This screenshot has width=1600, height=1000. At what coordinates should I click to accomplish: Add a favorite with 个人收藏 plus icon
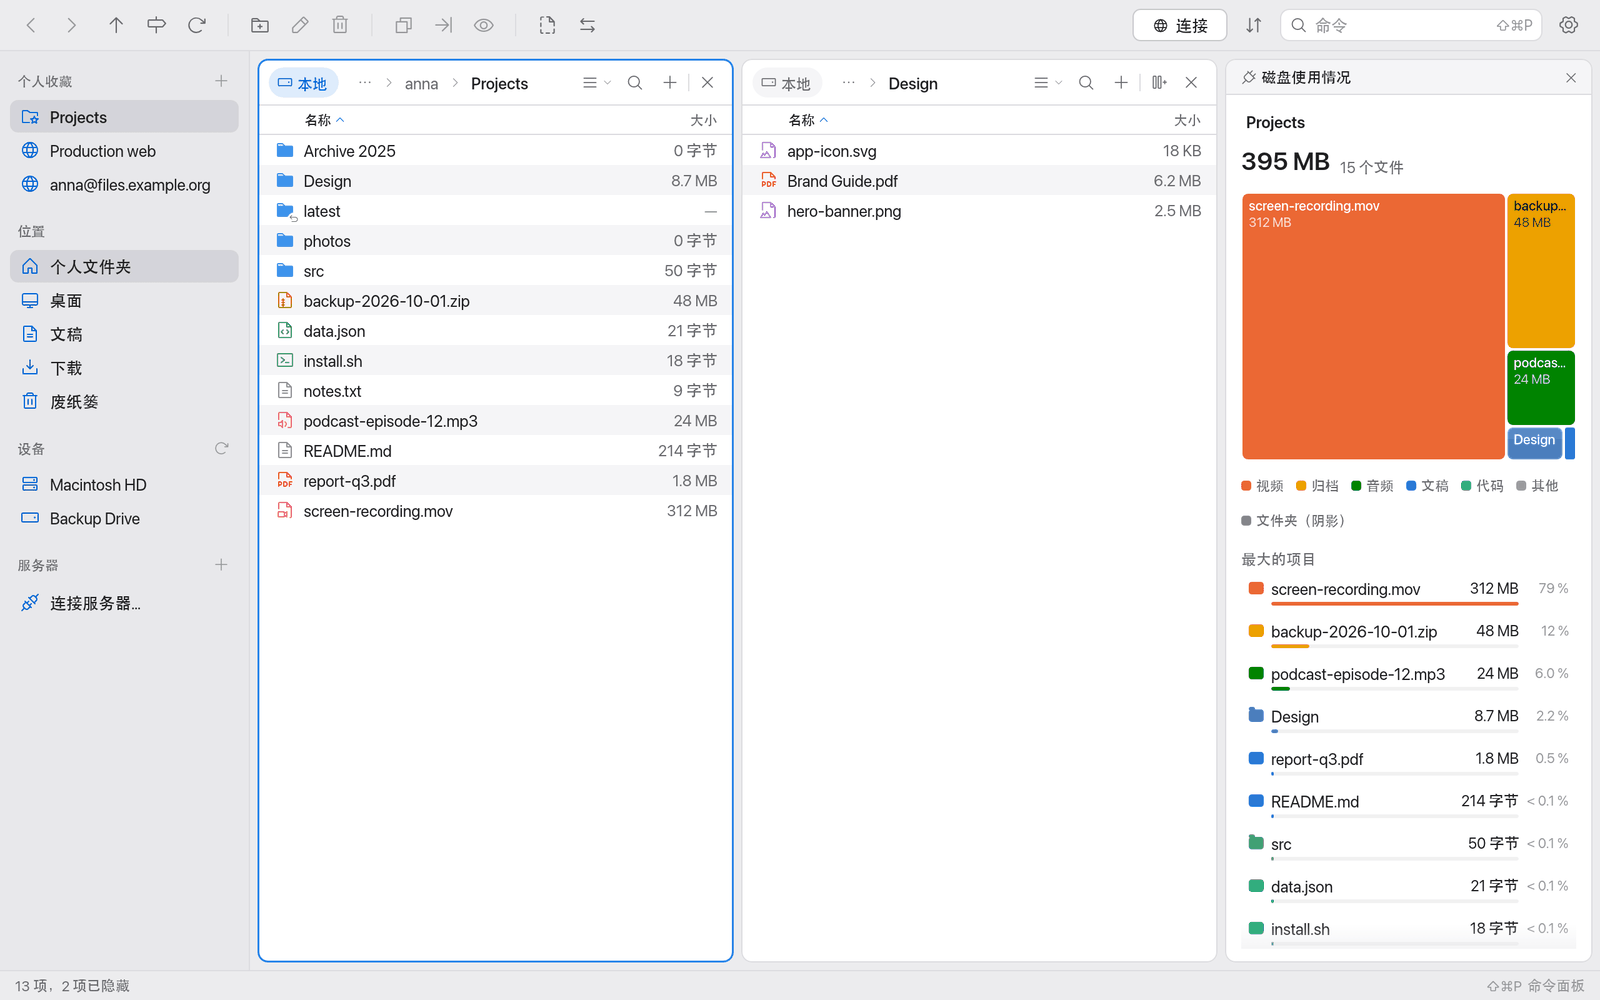(221, 81)
